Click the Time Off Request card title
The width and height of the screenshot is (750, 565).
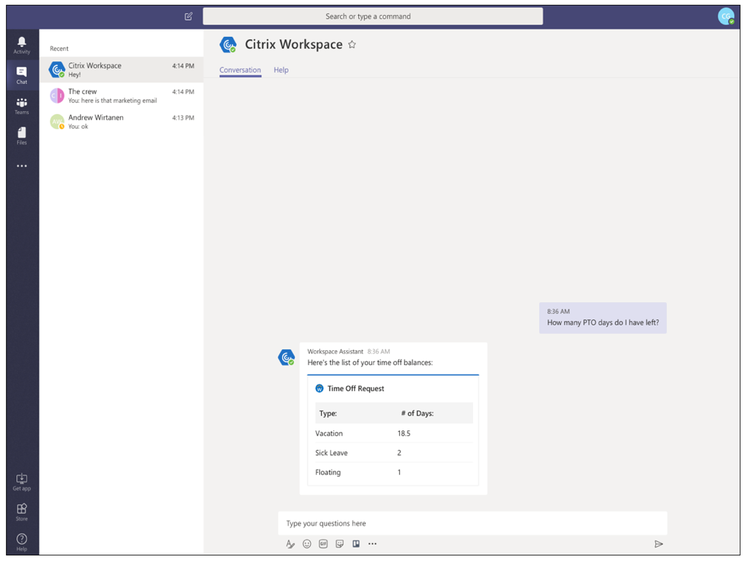[355, 388]
